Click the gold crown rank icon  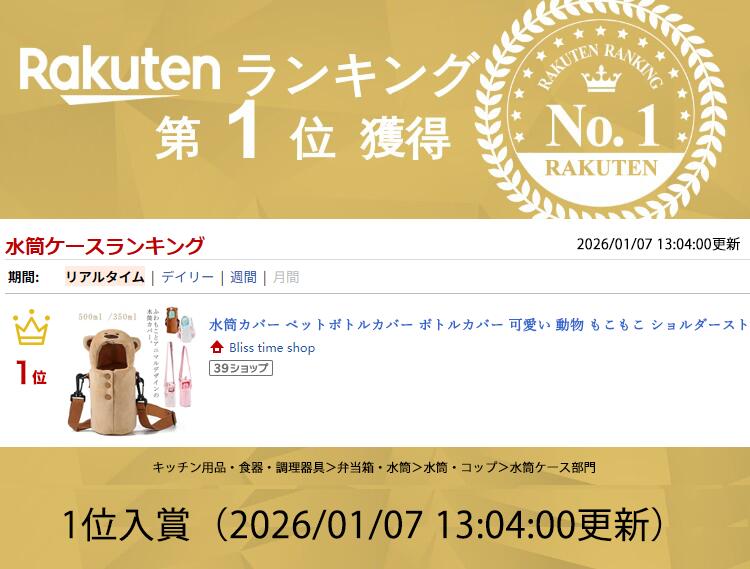click(x=32, y=327)
